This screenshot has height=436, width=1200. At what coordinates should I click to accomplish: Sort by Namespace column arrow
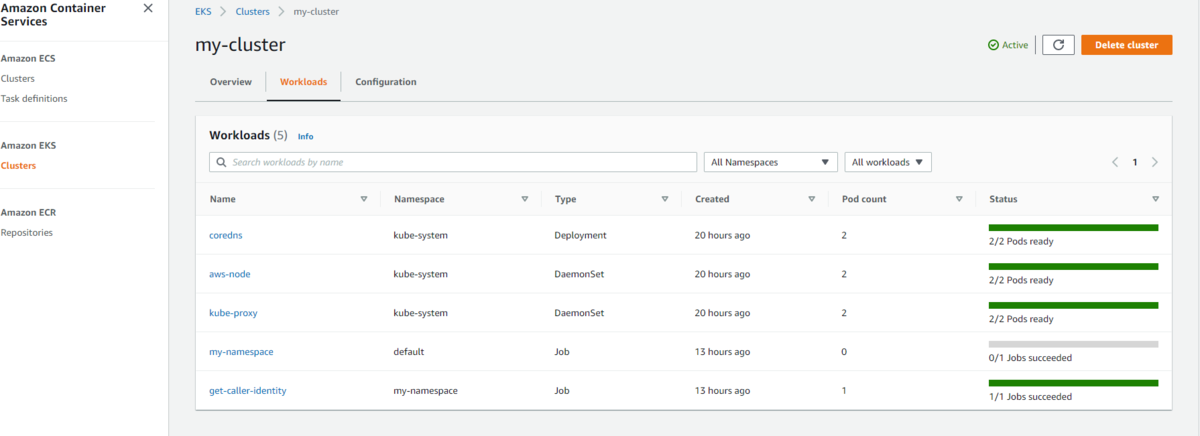[x=525, y=199]
